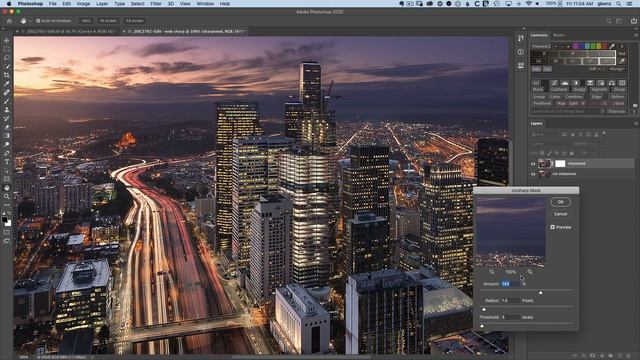Select the Crop tool
Screen dimensions: 640x360
[7, 75]
